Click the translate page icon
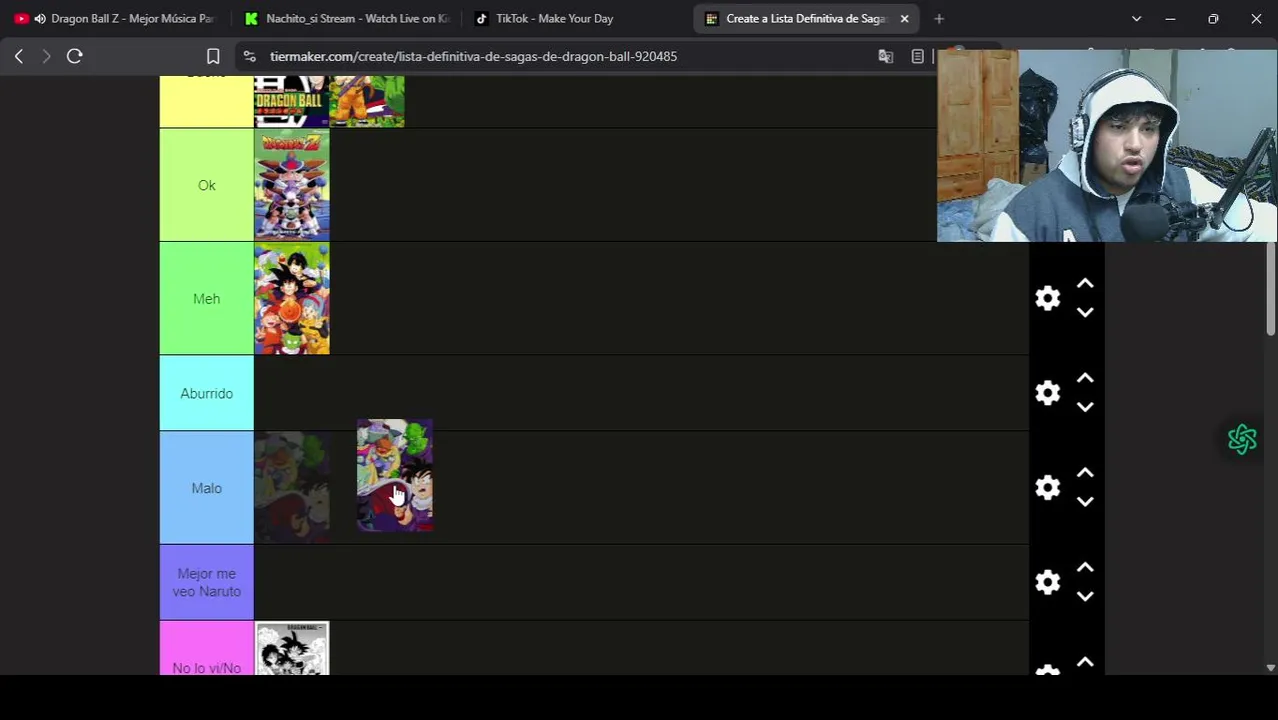1278x720 pixels. 885,56
